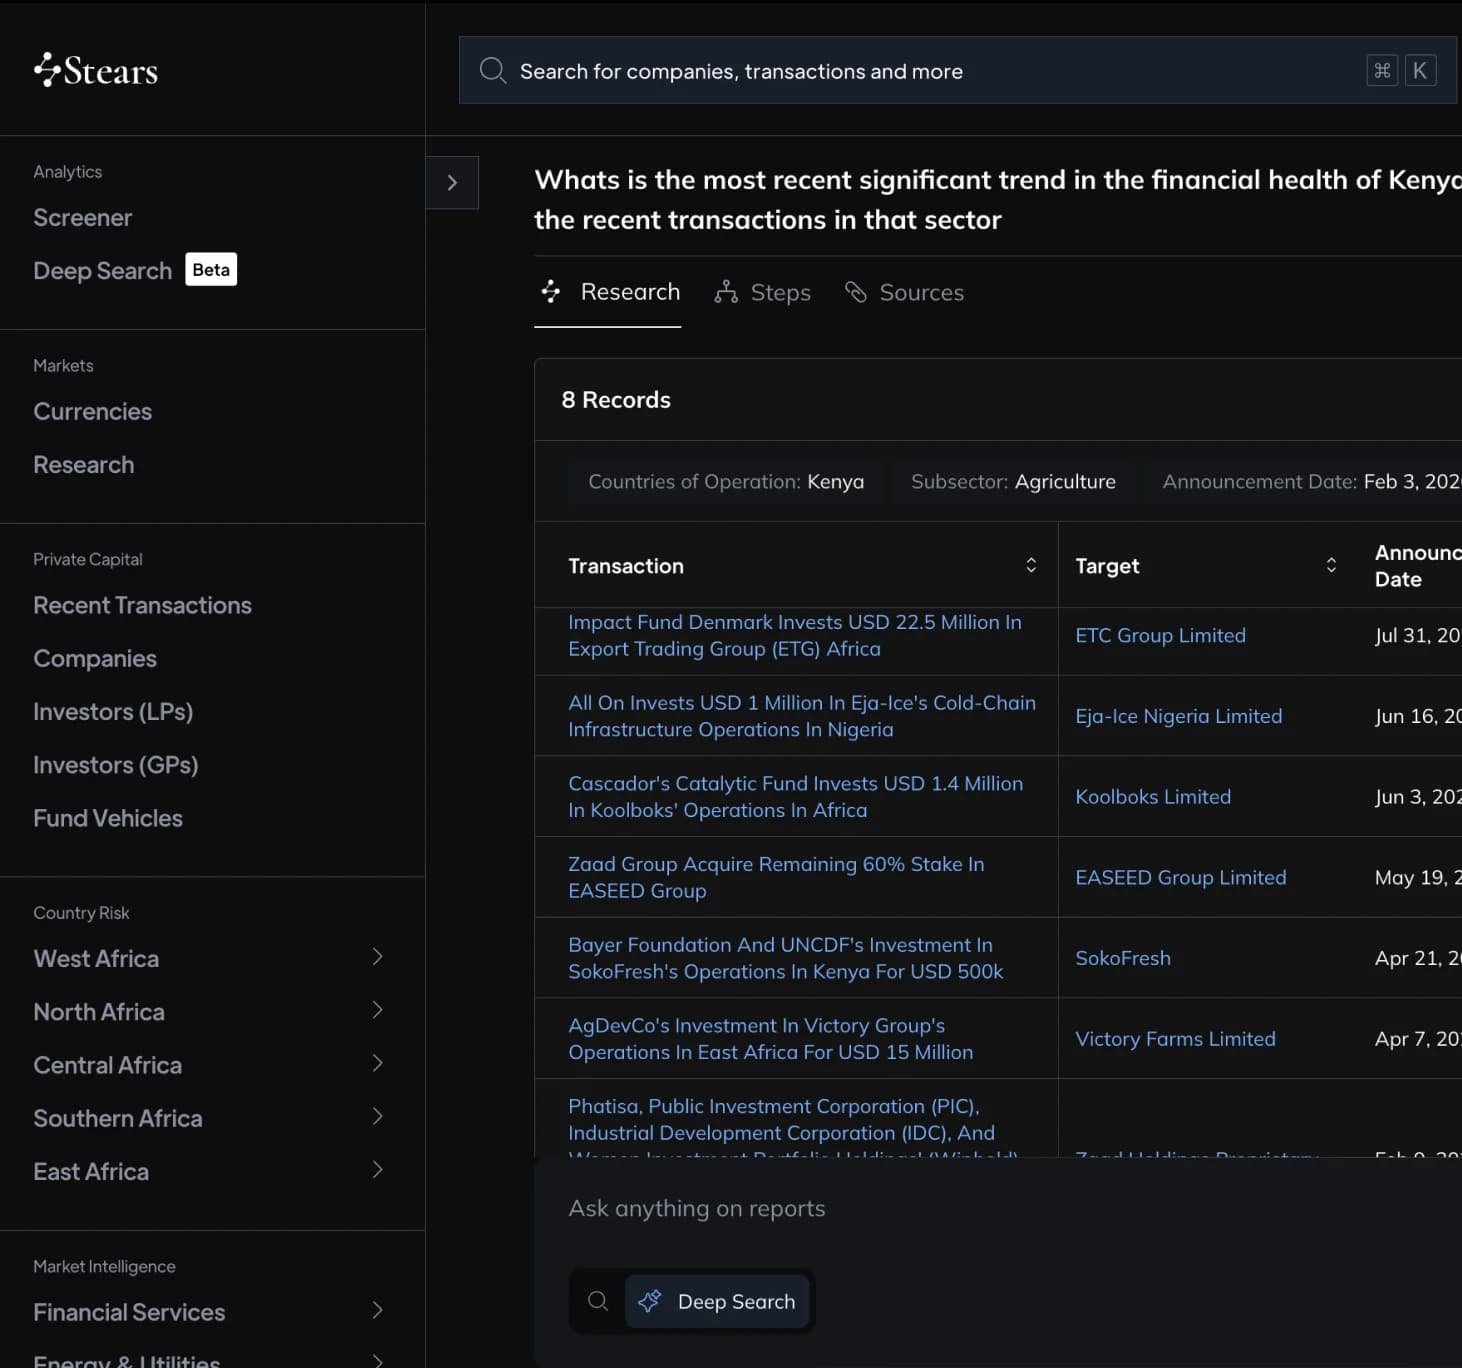Open Phatisa PIC transaction link
The width and height of the screenshot is (1462, 1368).
point(793,1126)
